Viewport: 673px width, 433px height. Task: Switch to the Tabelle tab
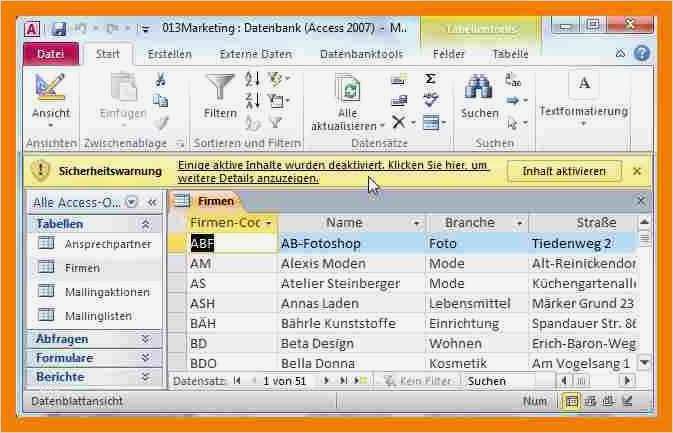(510, 54)
